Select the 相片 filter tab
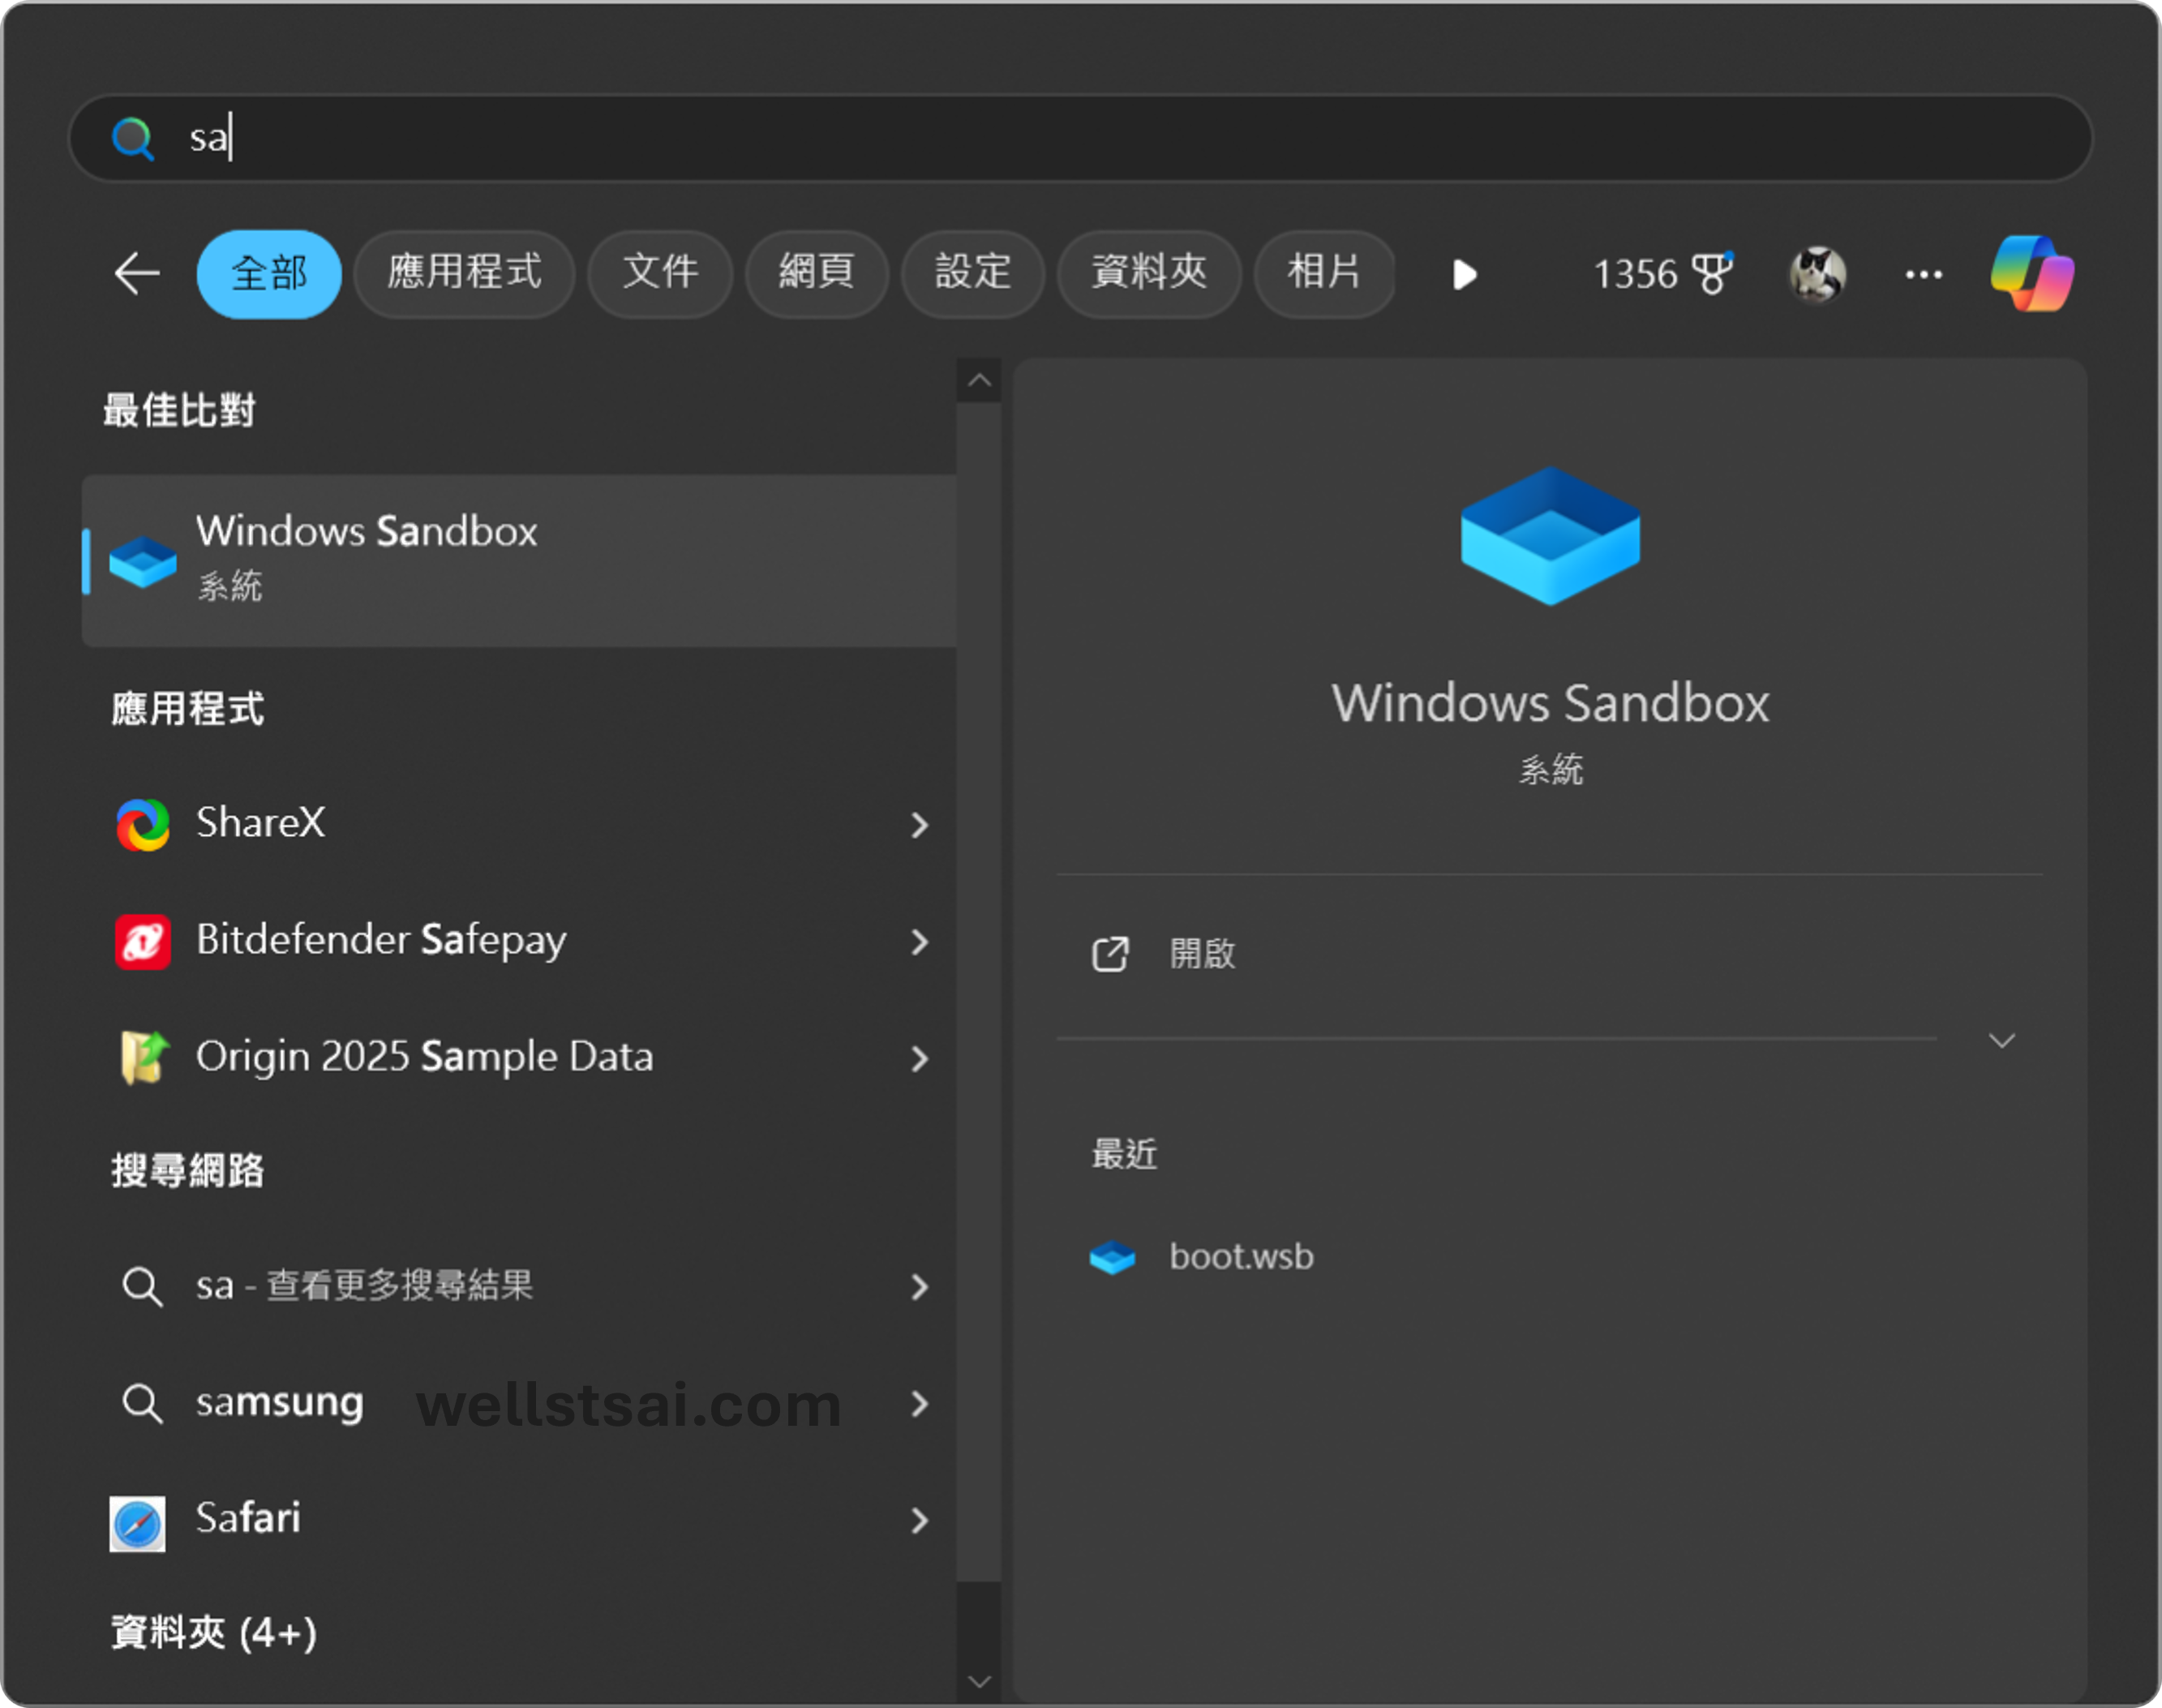This screenshot has width=2162, height=1708. click(x=1325, y=274)
